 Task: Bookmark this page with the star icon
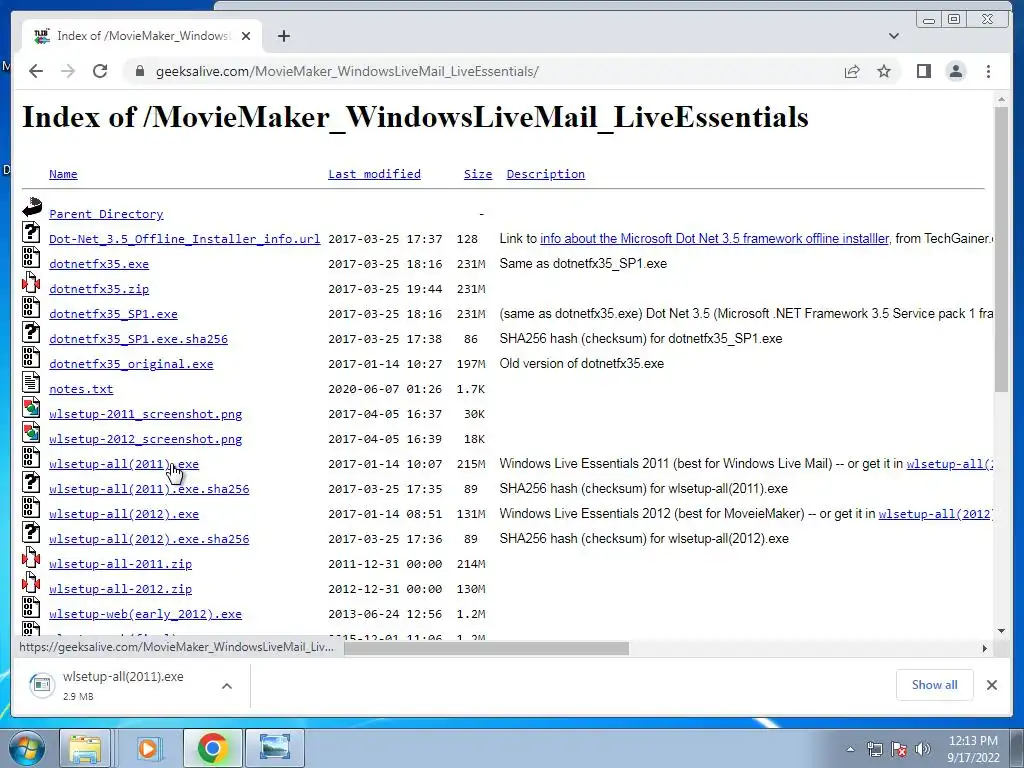pyautogui.click(x=884, y=71)
